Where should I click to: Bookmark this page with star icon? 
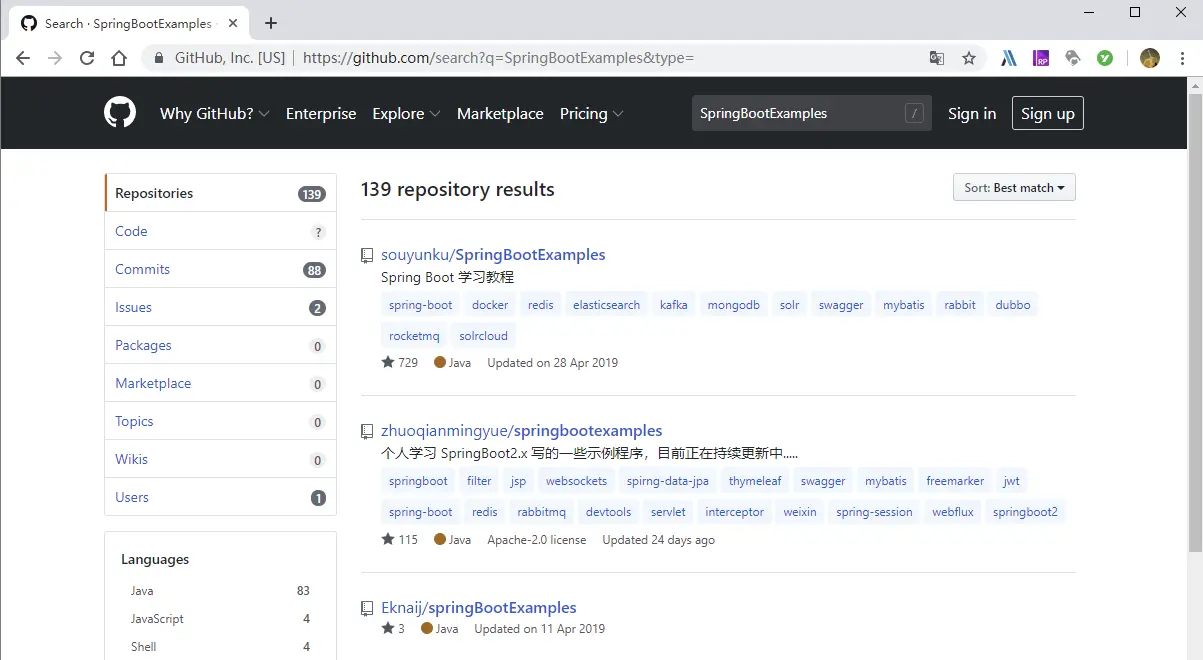tap(969, 58)
